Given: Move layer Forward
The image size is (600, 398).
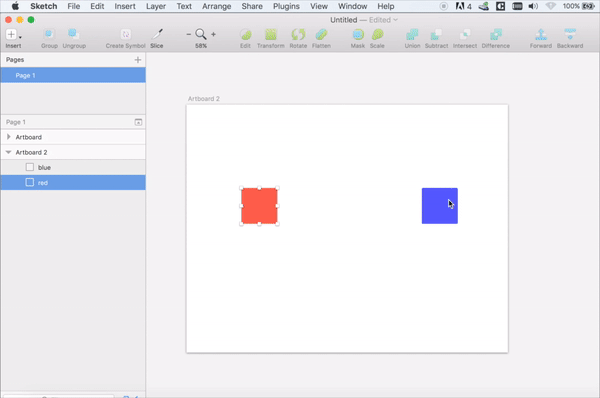Looking at the screenshot, I should click(541, 34).
